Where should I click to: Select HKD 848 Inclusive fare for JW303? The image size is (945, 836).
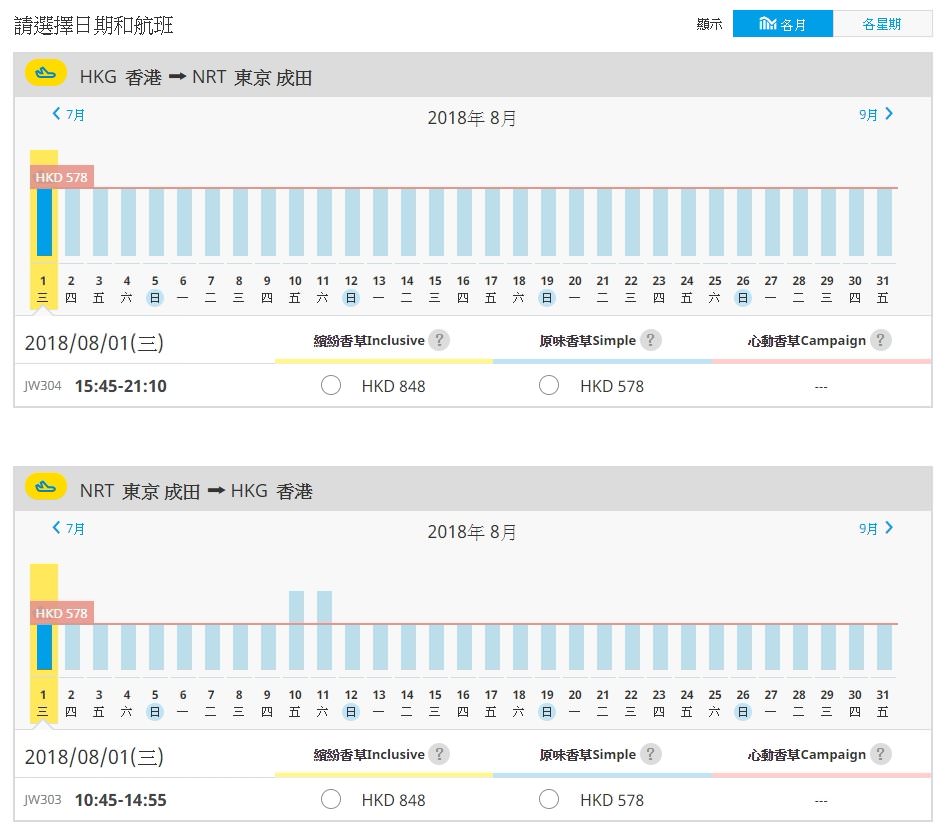pyautogui.click(x=331, y=799)
